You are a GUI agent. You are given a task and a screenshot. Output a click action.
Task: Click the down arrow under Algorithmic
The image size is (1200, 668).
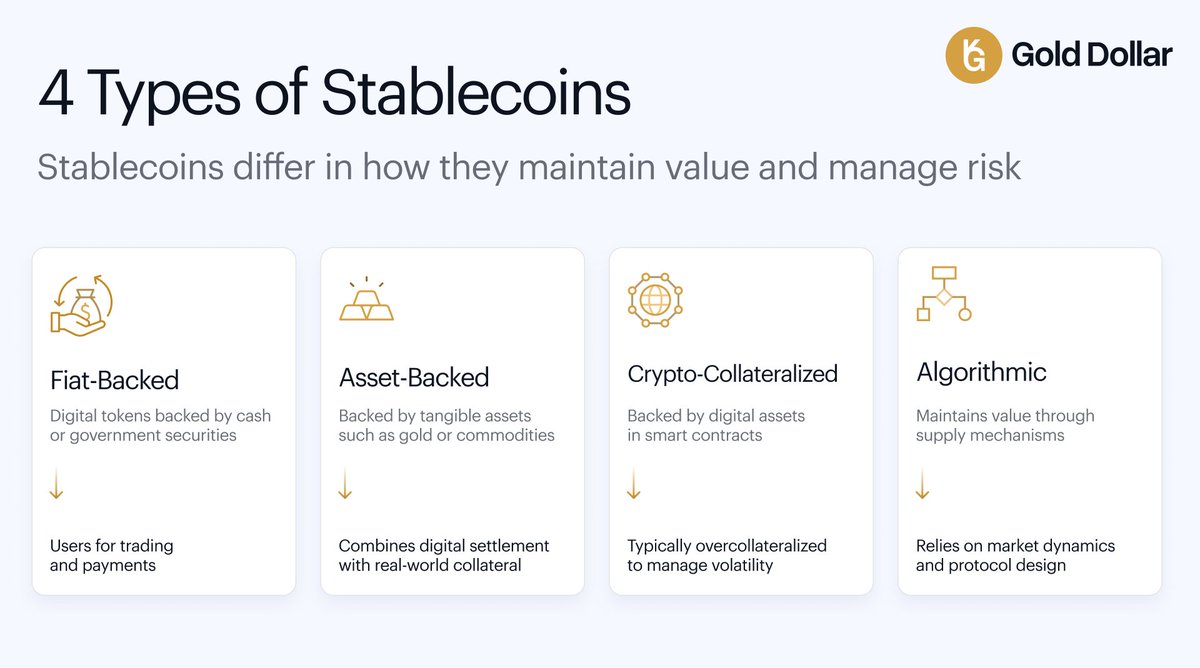[x=923, y=486]
